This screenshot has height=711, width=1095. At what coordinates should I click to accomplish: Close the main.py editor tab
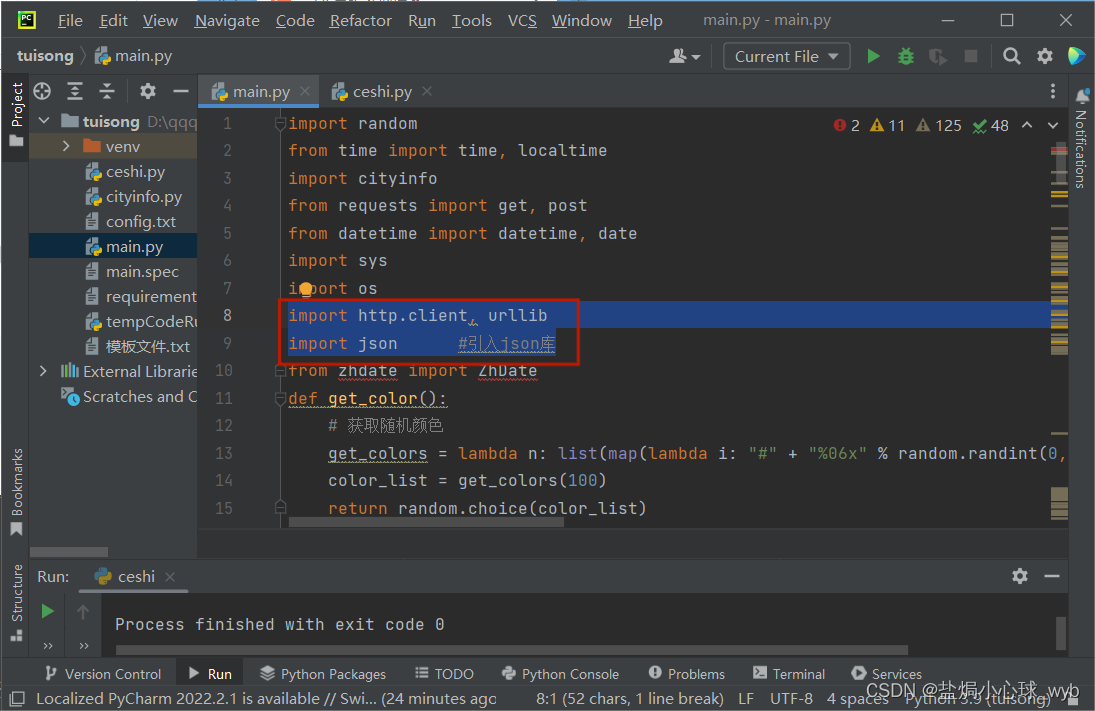304,91
